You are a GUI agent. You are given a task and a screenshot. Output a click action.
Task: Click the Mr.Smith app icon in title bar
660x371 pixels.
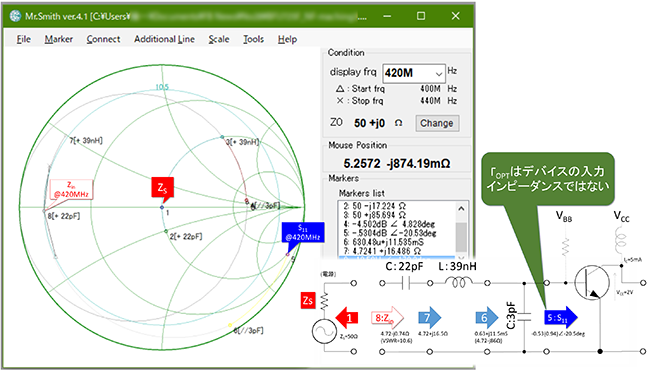click(x=16, y=16)
